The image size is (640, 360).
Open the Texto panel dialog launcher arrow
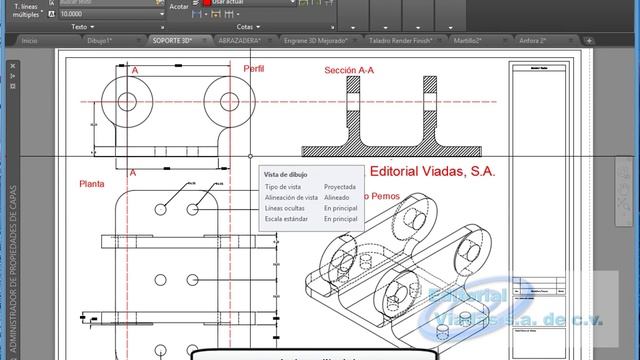click(x=162, y=27)
